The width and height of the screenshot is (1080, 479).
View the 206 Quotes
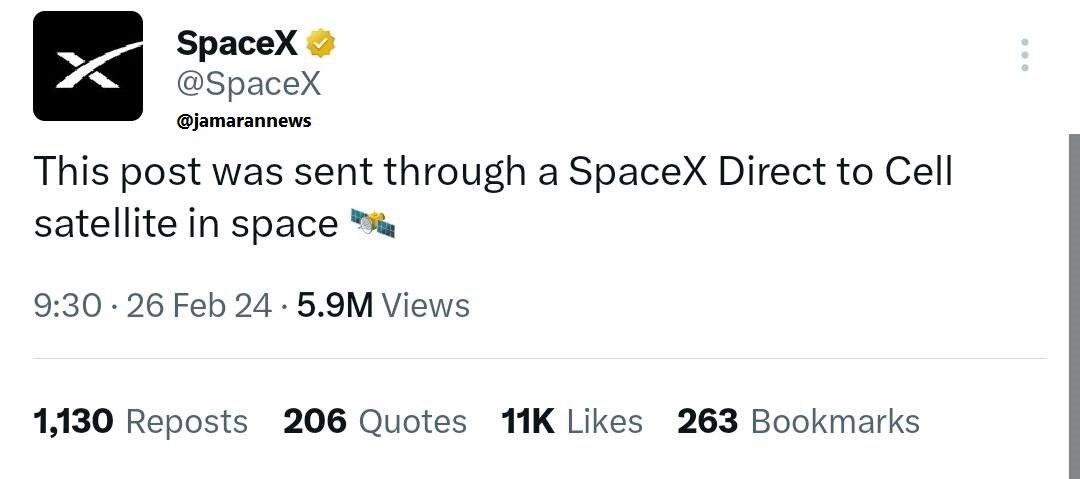pyautogui.click(x=375, y=421)
